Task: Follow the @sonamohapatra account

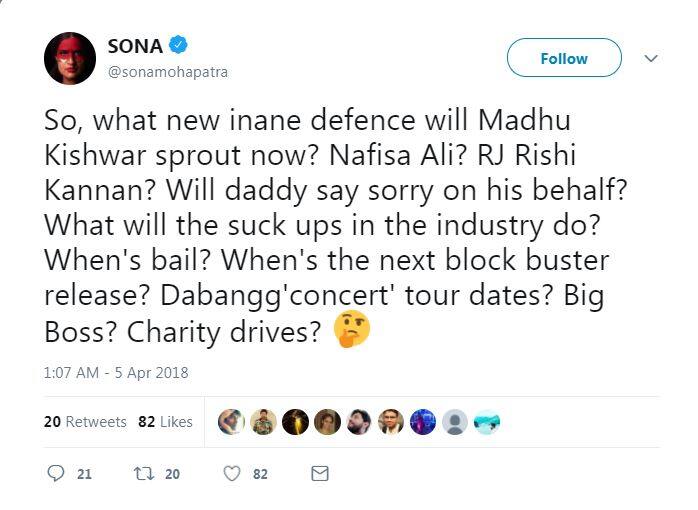Action: (x=563, y=58)
